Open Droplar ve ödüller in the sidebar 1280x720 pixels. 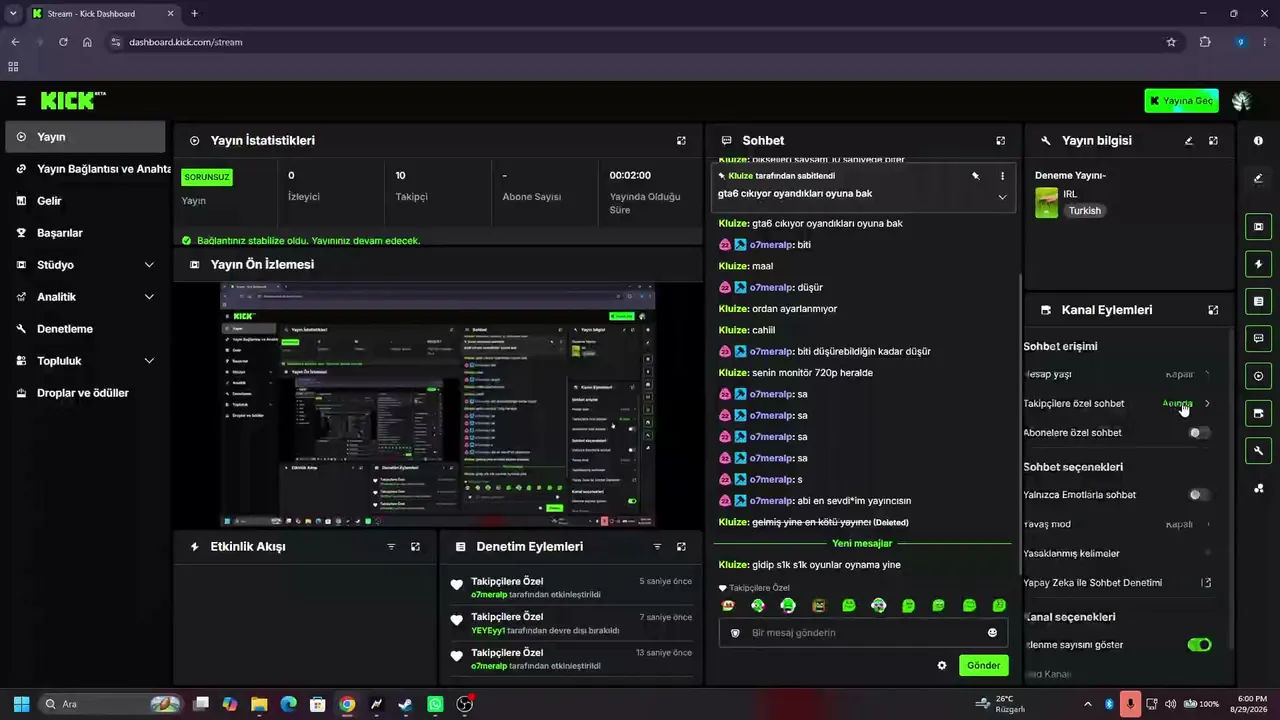(85, 393)
